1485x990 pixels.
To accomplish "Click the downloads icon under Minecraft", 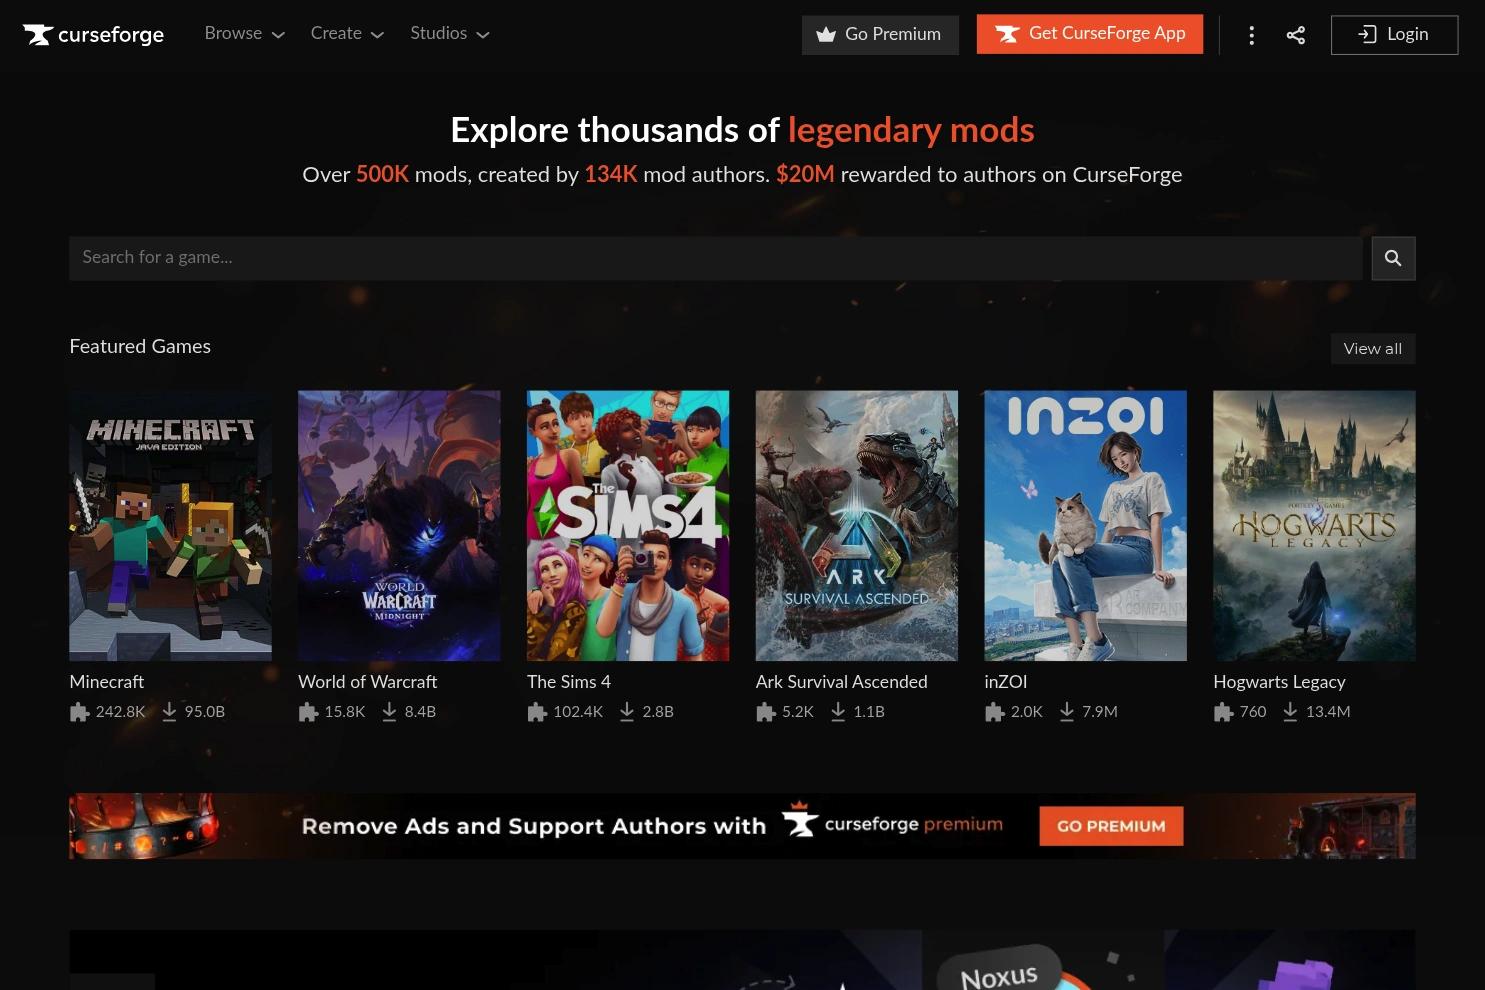I will (x=169, y=711).
